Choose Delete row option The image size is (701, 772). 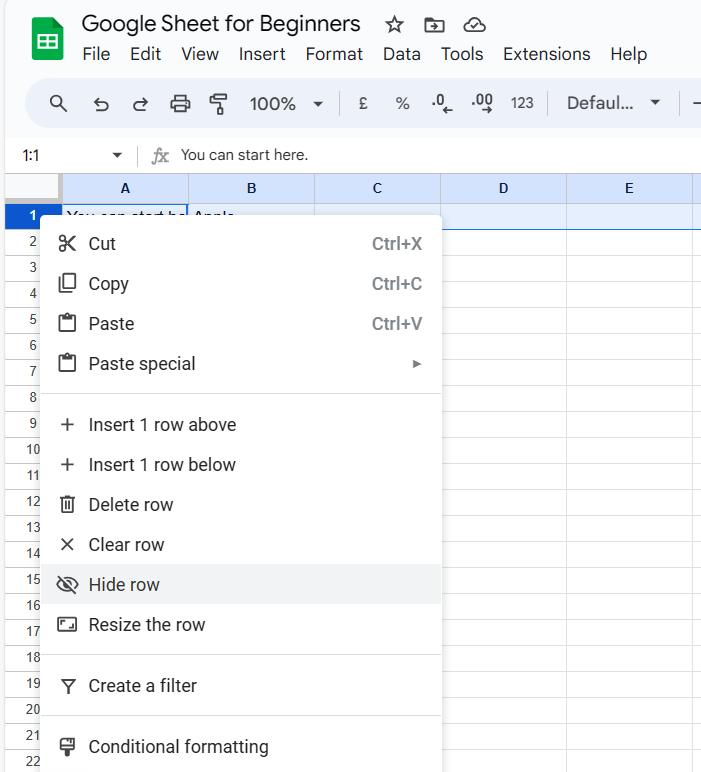point(241,504)
